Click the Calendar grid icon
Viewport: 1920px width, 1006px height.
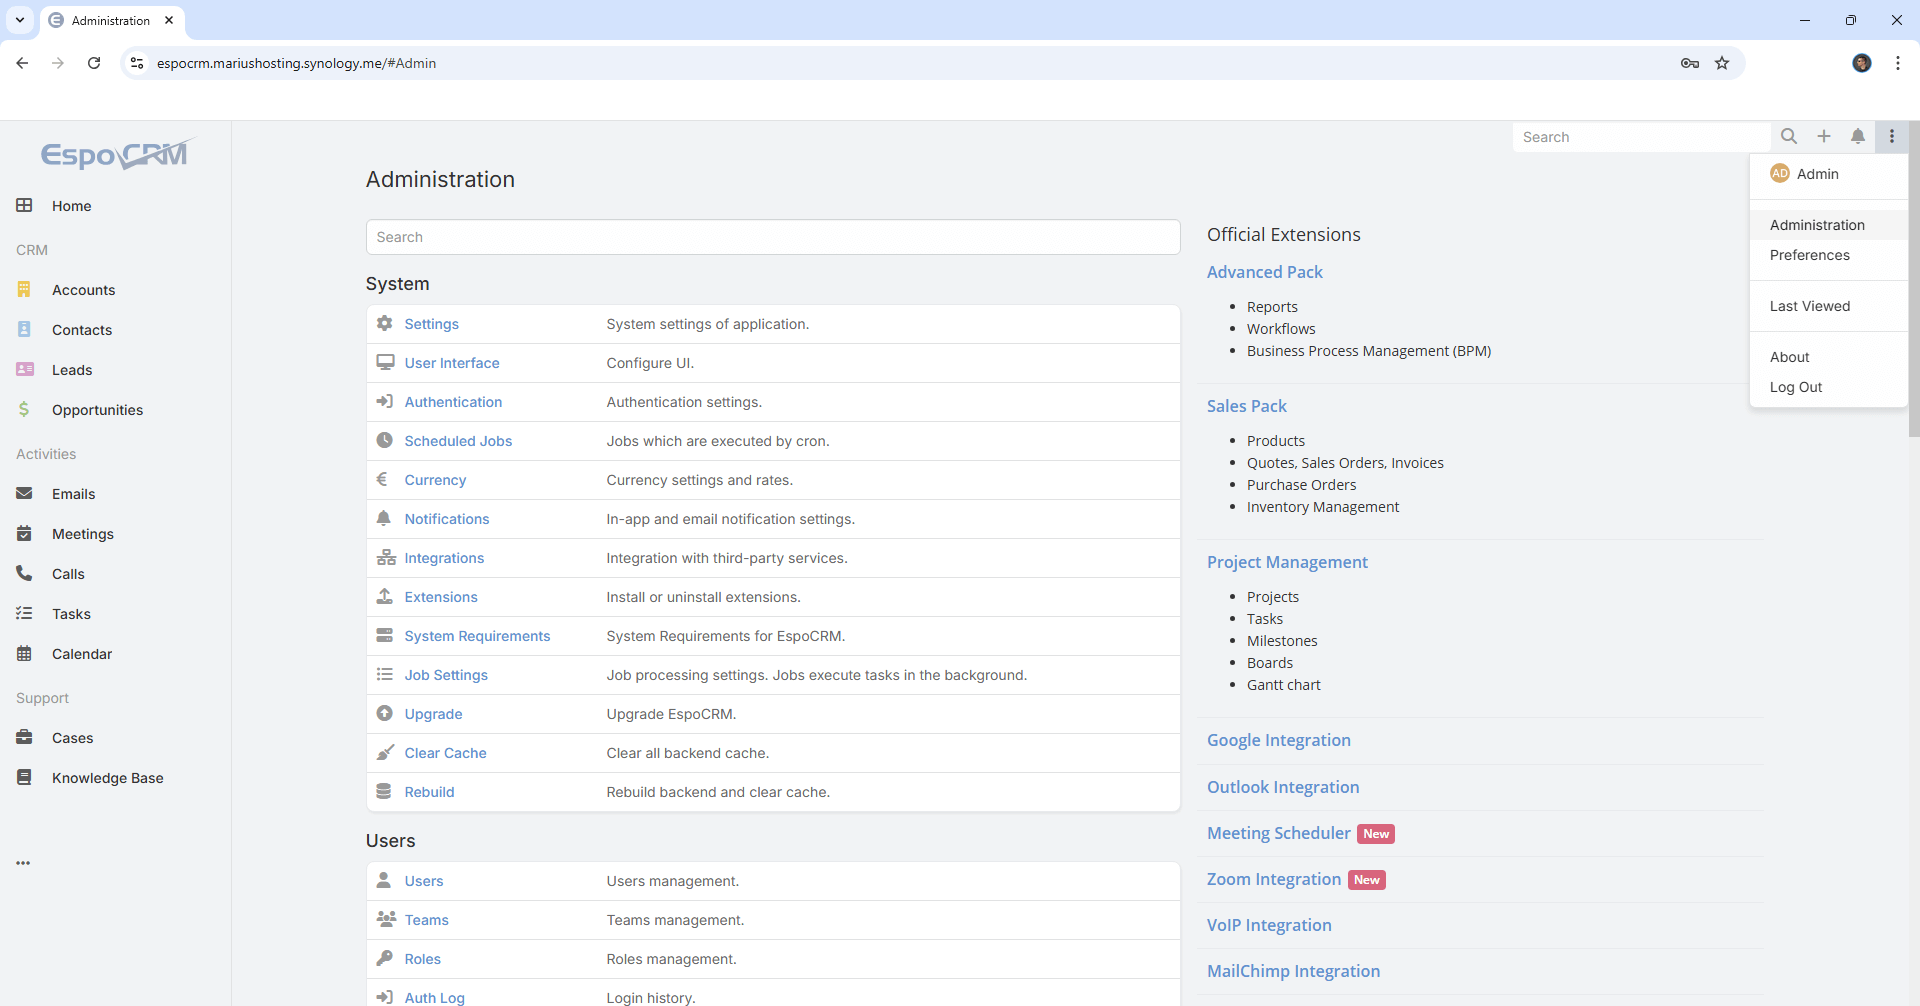coord(24,653)
